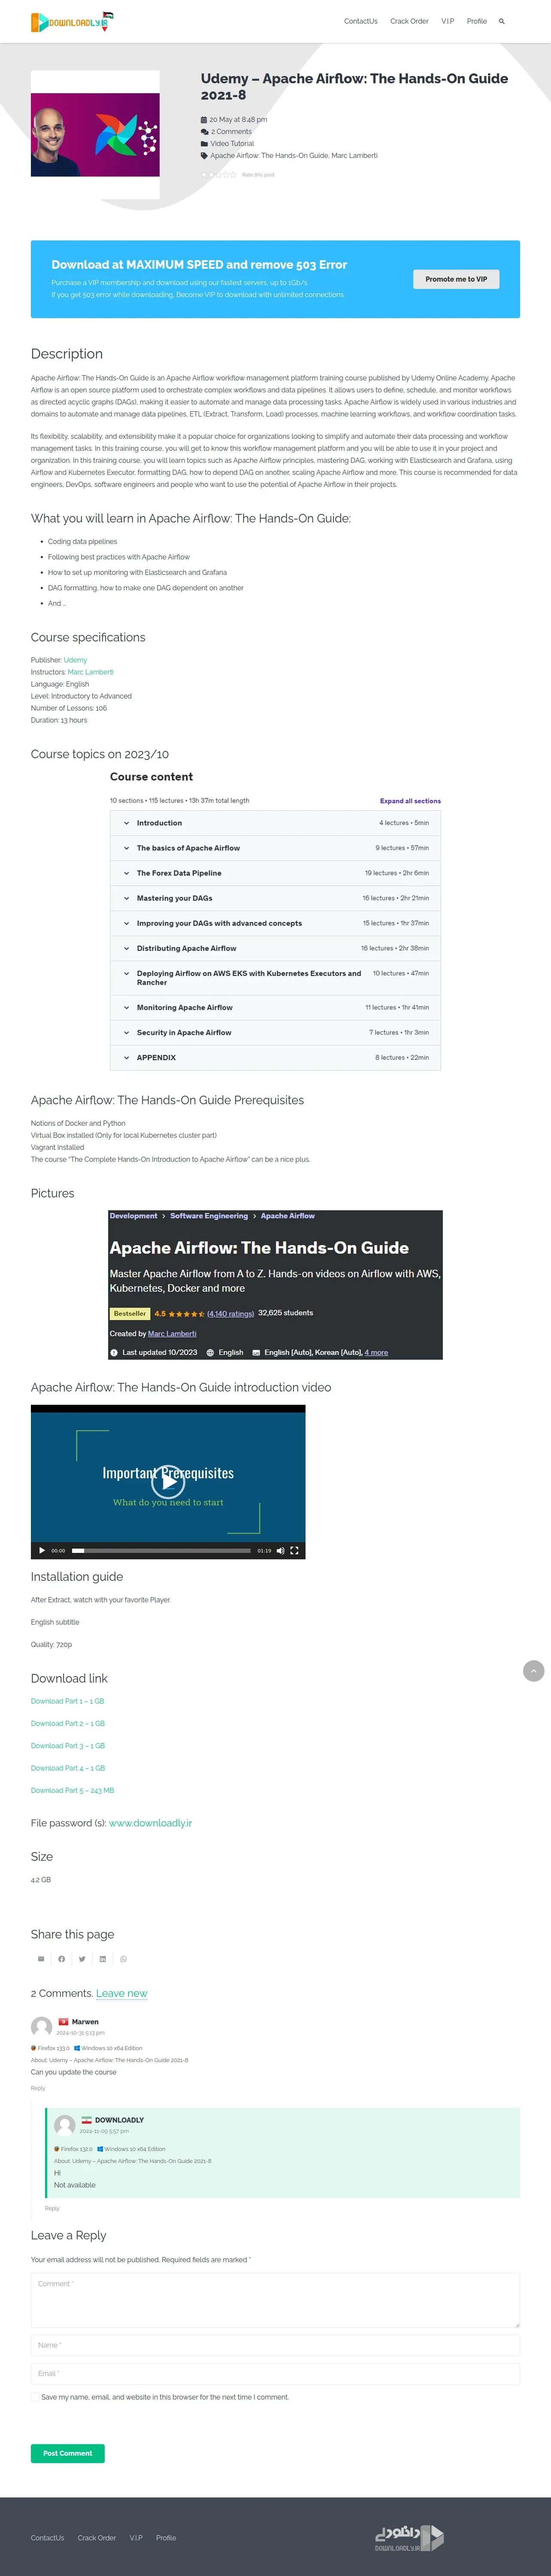551x2576 pixels.
Task: Open the Video Tutorial category link
Action: 232,143
